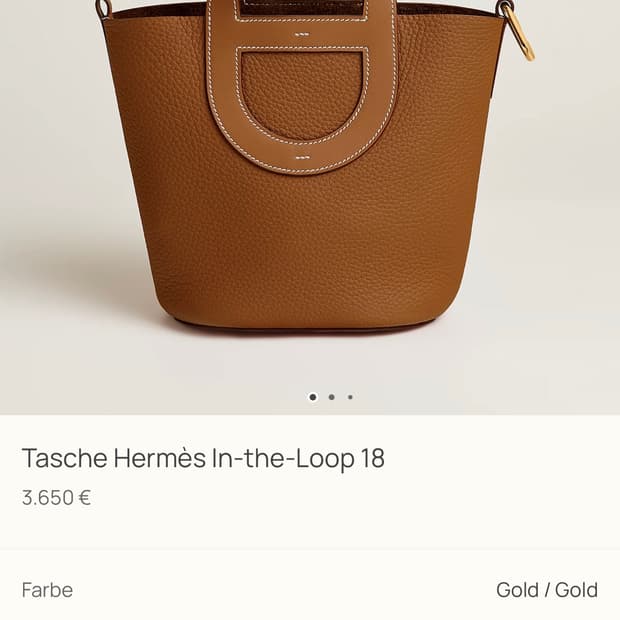The width and height of the screenshot is (620, 620).
Task: Click the lower white stitch mark on handle
Action: [x=303, y=158]
